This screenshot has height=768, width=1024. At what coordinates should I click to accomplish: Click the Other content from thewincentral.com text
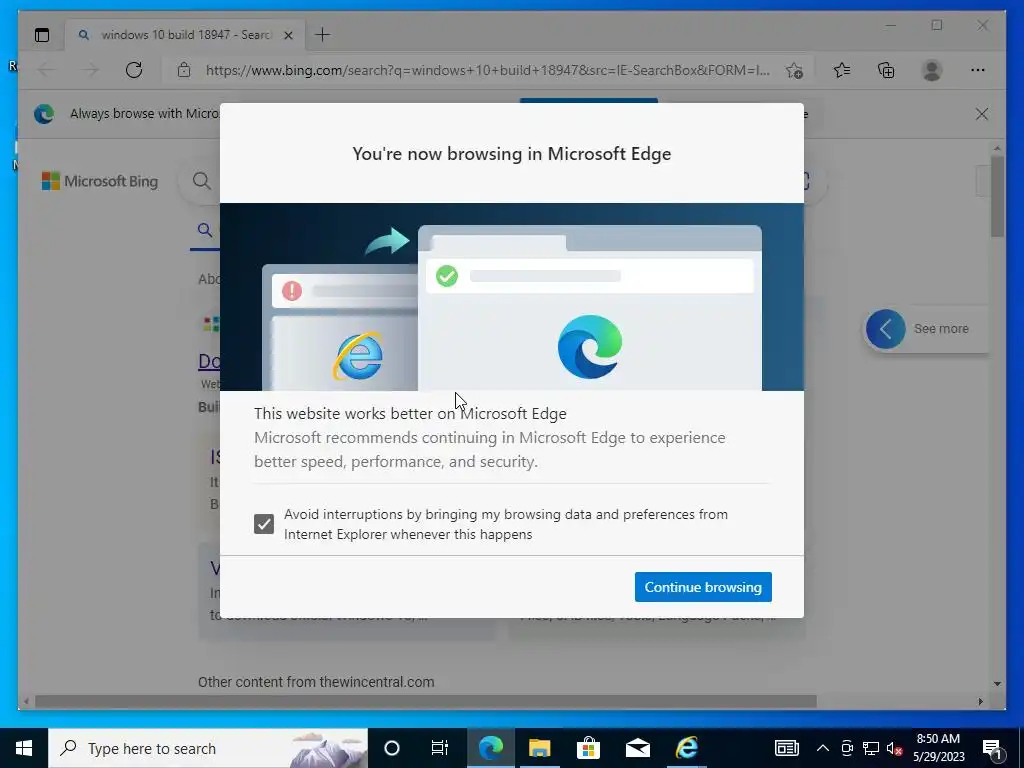point(316,682)
